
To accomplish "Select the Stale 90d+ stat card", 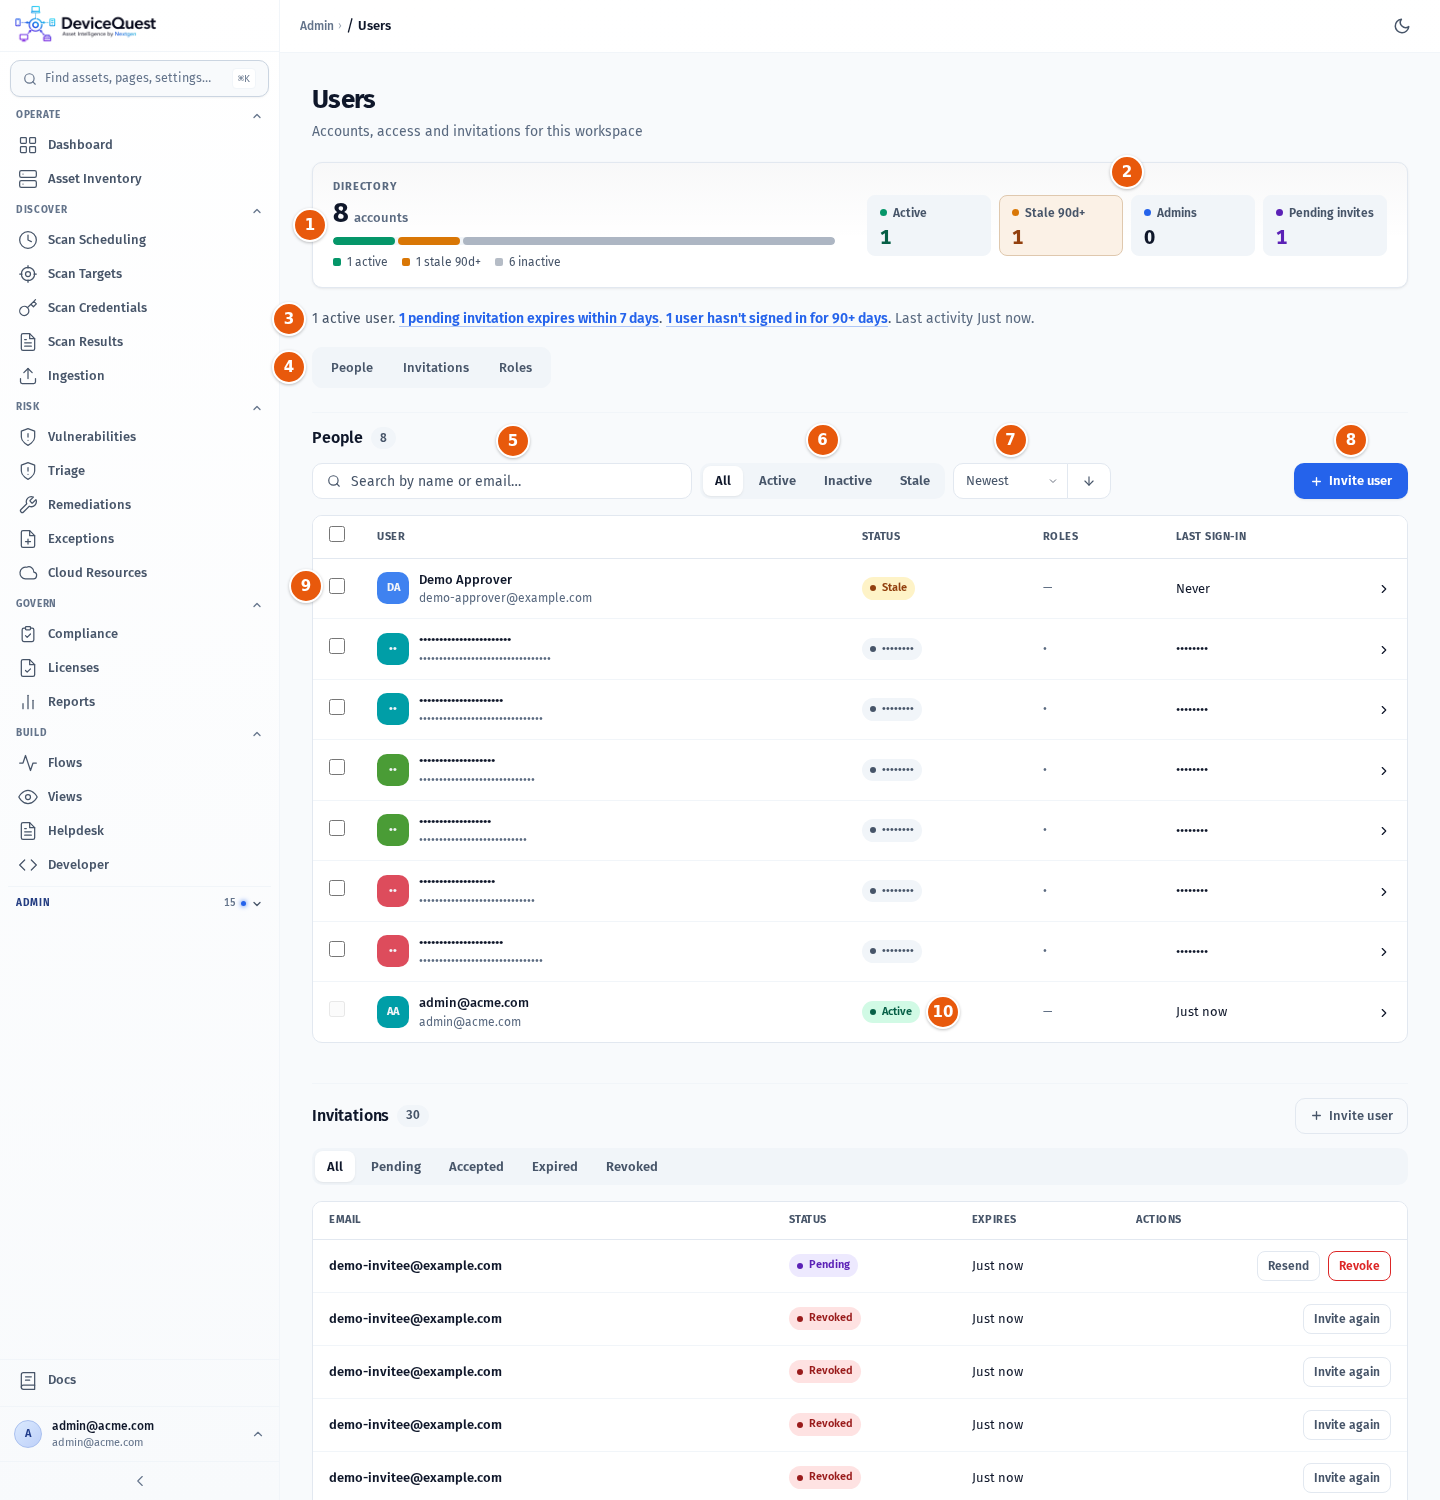I will (x=1061, y=226).
